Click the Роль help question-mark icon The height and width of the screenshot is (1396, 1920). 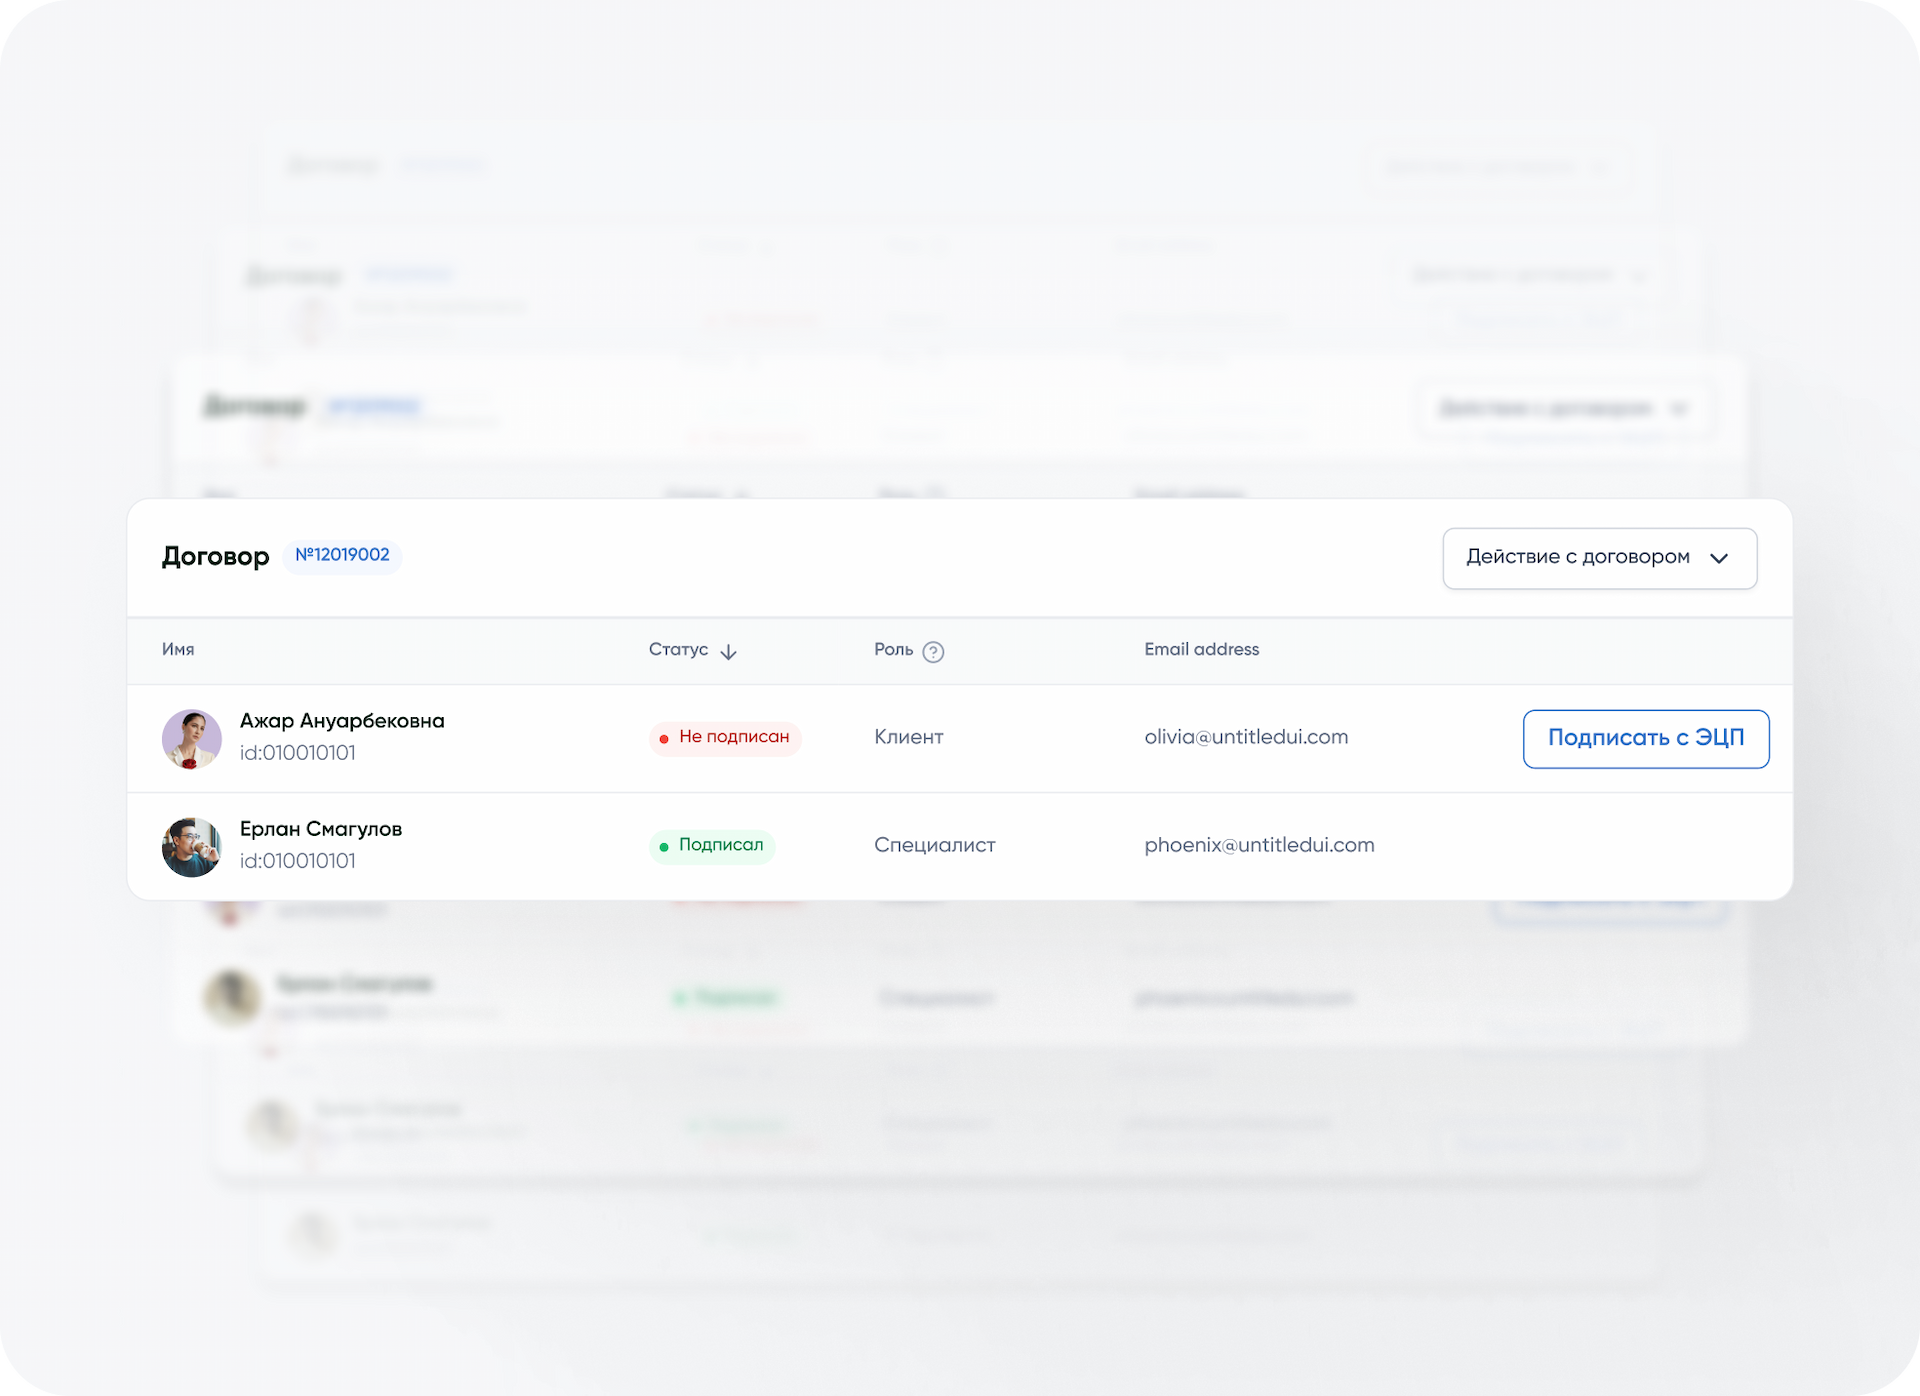point(933,652)
